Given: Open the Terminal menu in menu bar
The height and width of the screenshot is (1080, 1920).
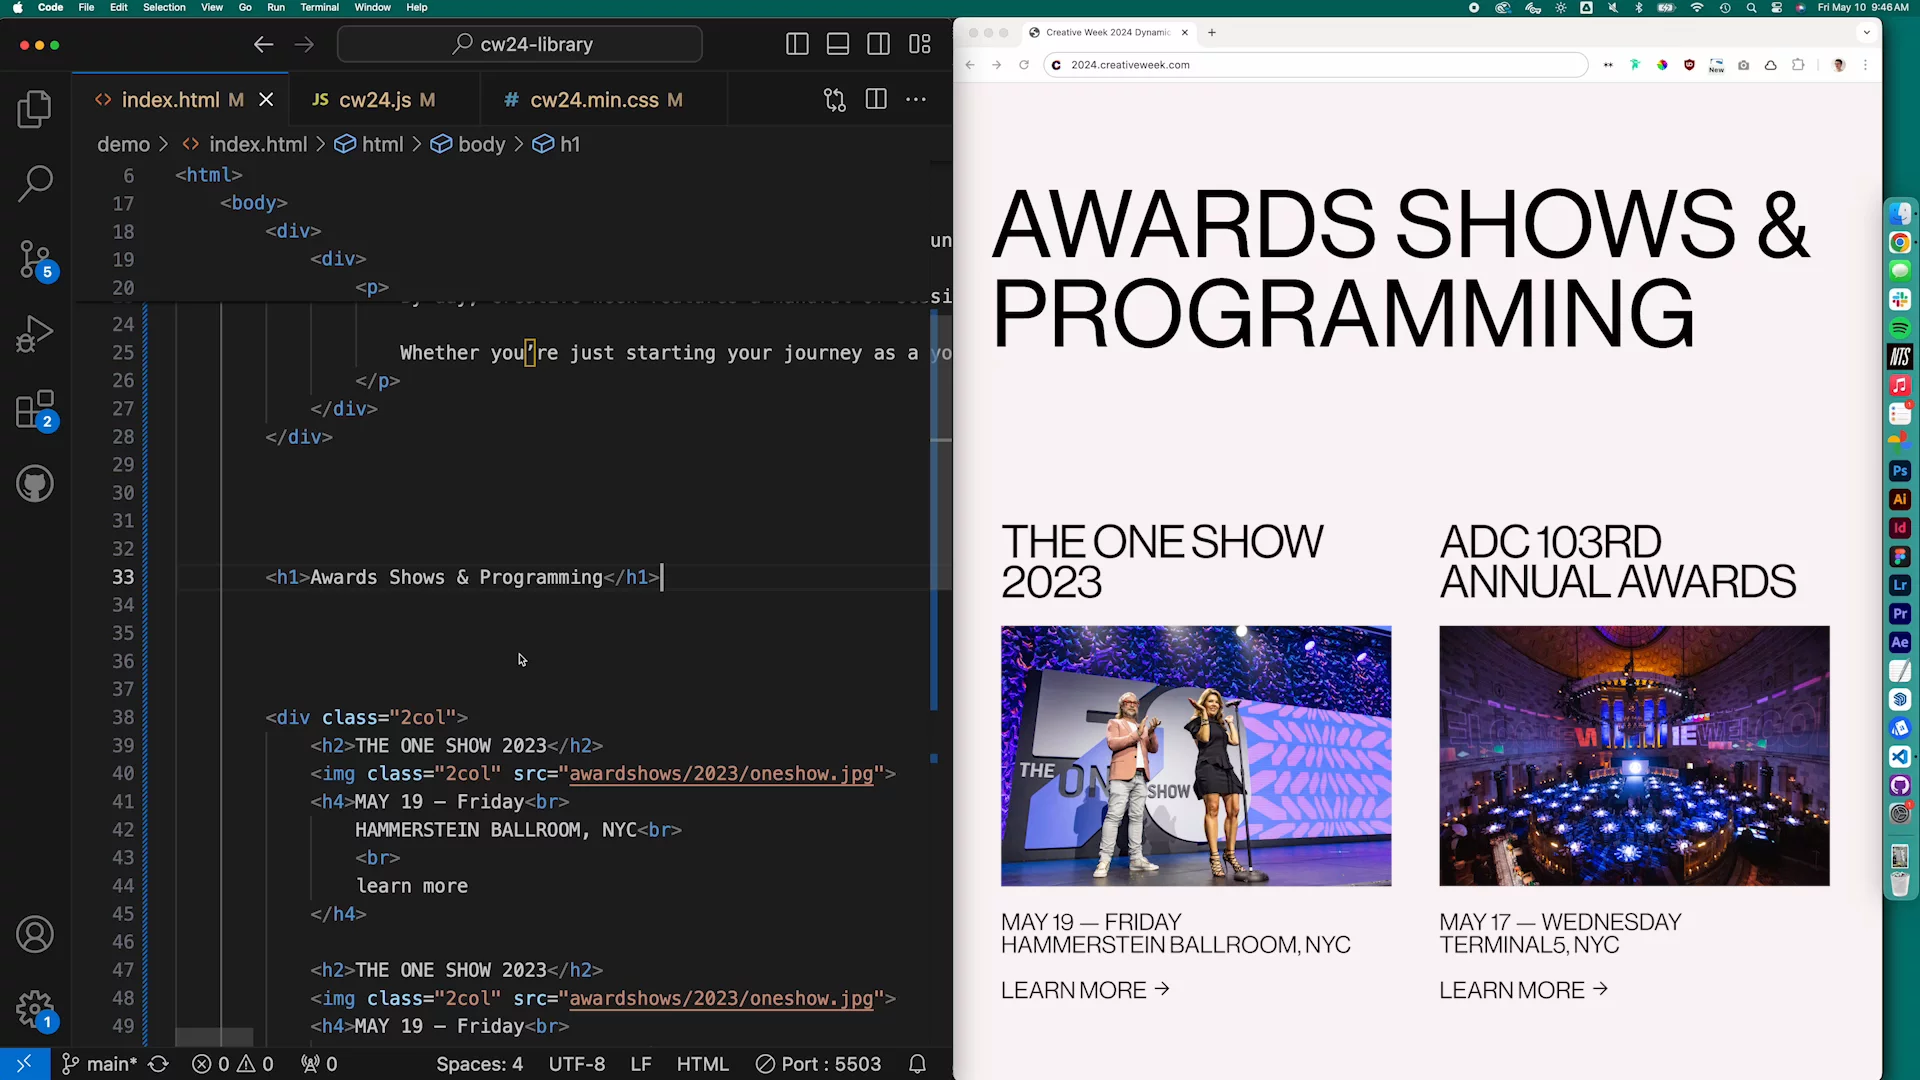Looking at the screenshot, I should click(x=319, y=7).
